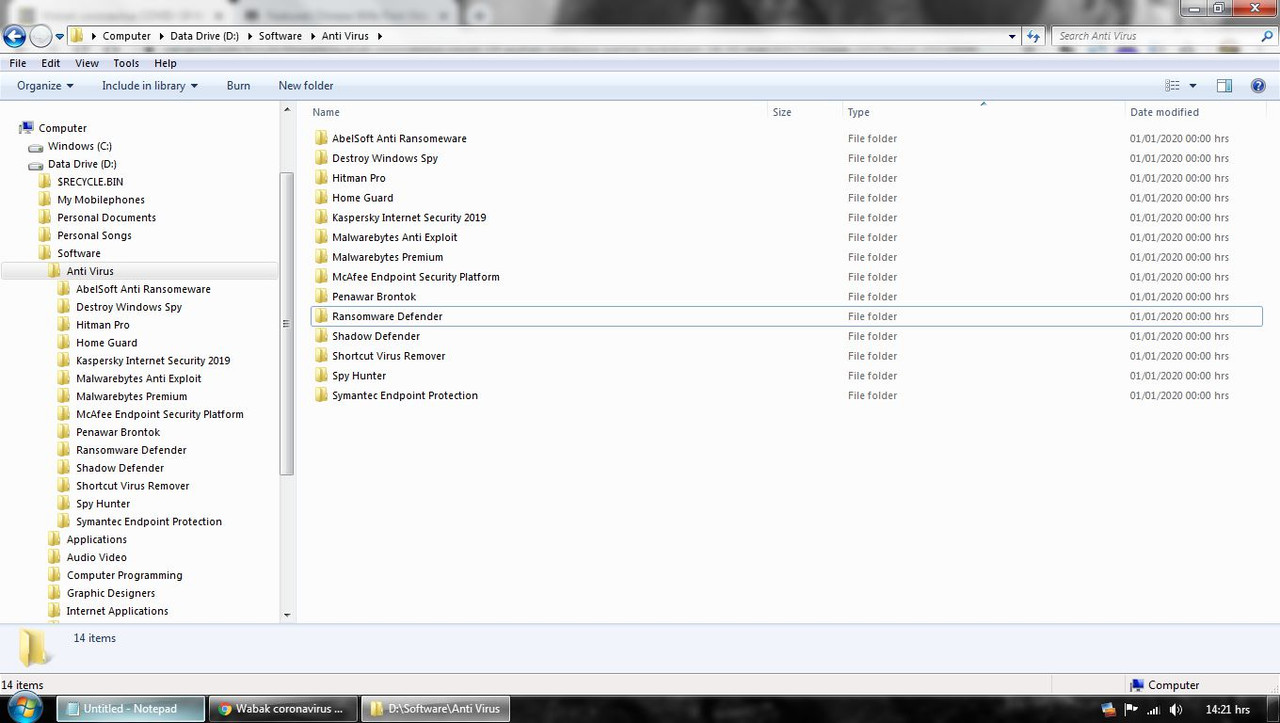Open the Help menu
This screenshot has height=723, width=1280.
pyautogui.click(x=165, y=63)
